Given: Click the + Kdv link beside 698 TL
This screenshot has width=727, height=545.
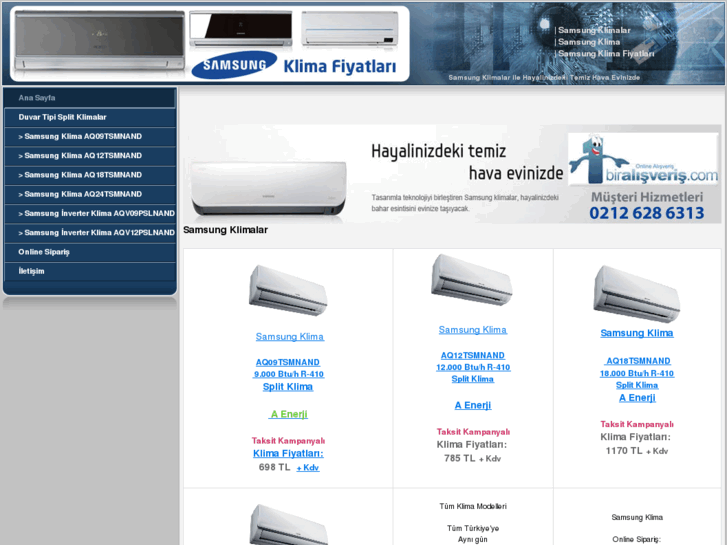Looking at the screenshot, I should pyautogui.click(x=308, y=468).
